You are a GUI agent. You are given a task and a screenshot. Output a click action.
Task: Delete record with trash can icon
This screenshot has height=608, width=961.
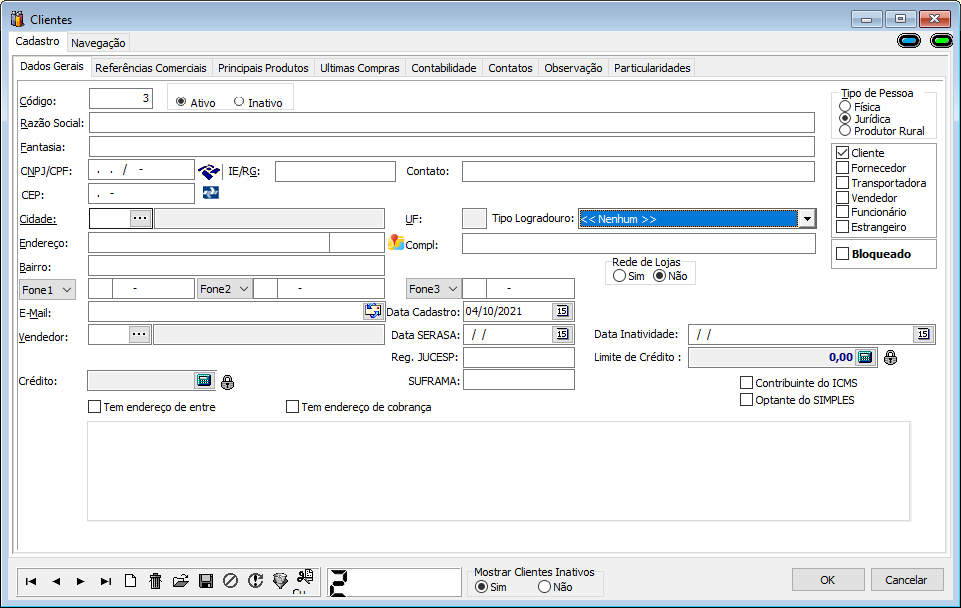pos(156,580)
